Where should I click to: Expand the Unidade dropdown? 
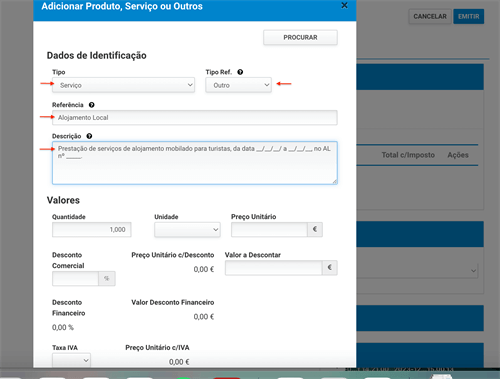[x=187, y=230]
